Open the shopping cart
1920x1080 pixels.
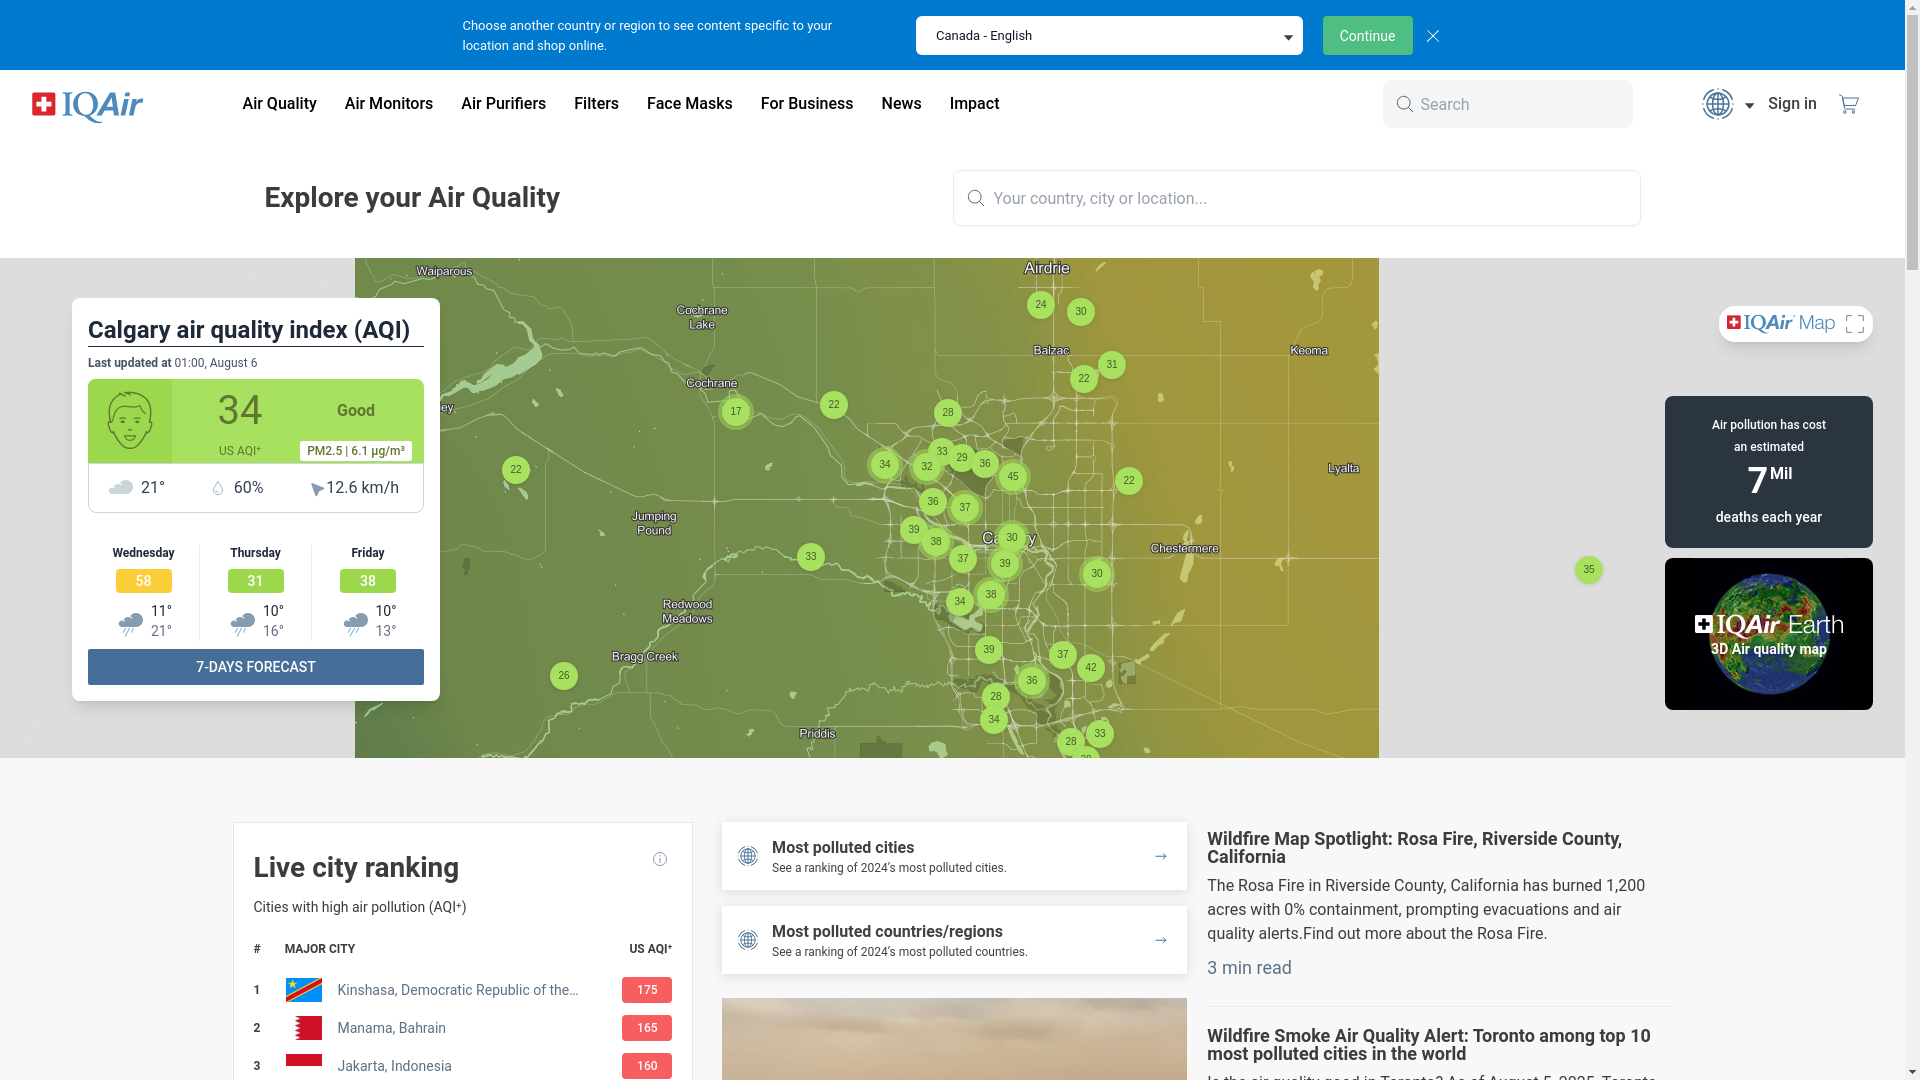click(1849, 104)
